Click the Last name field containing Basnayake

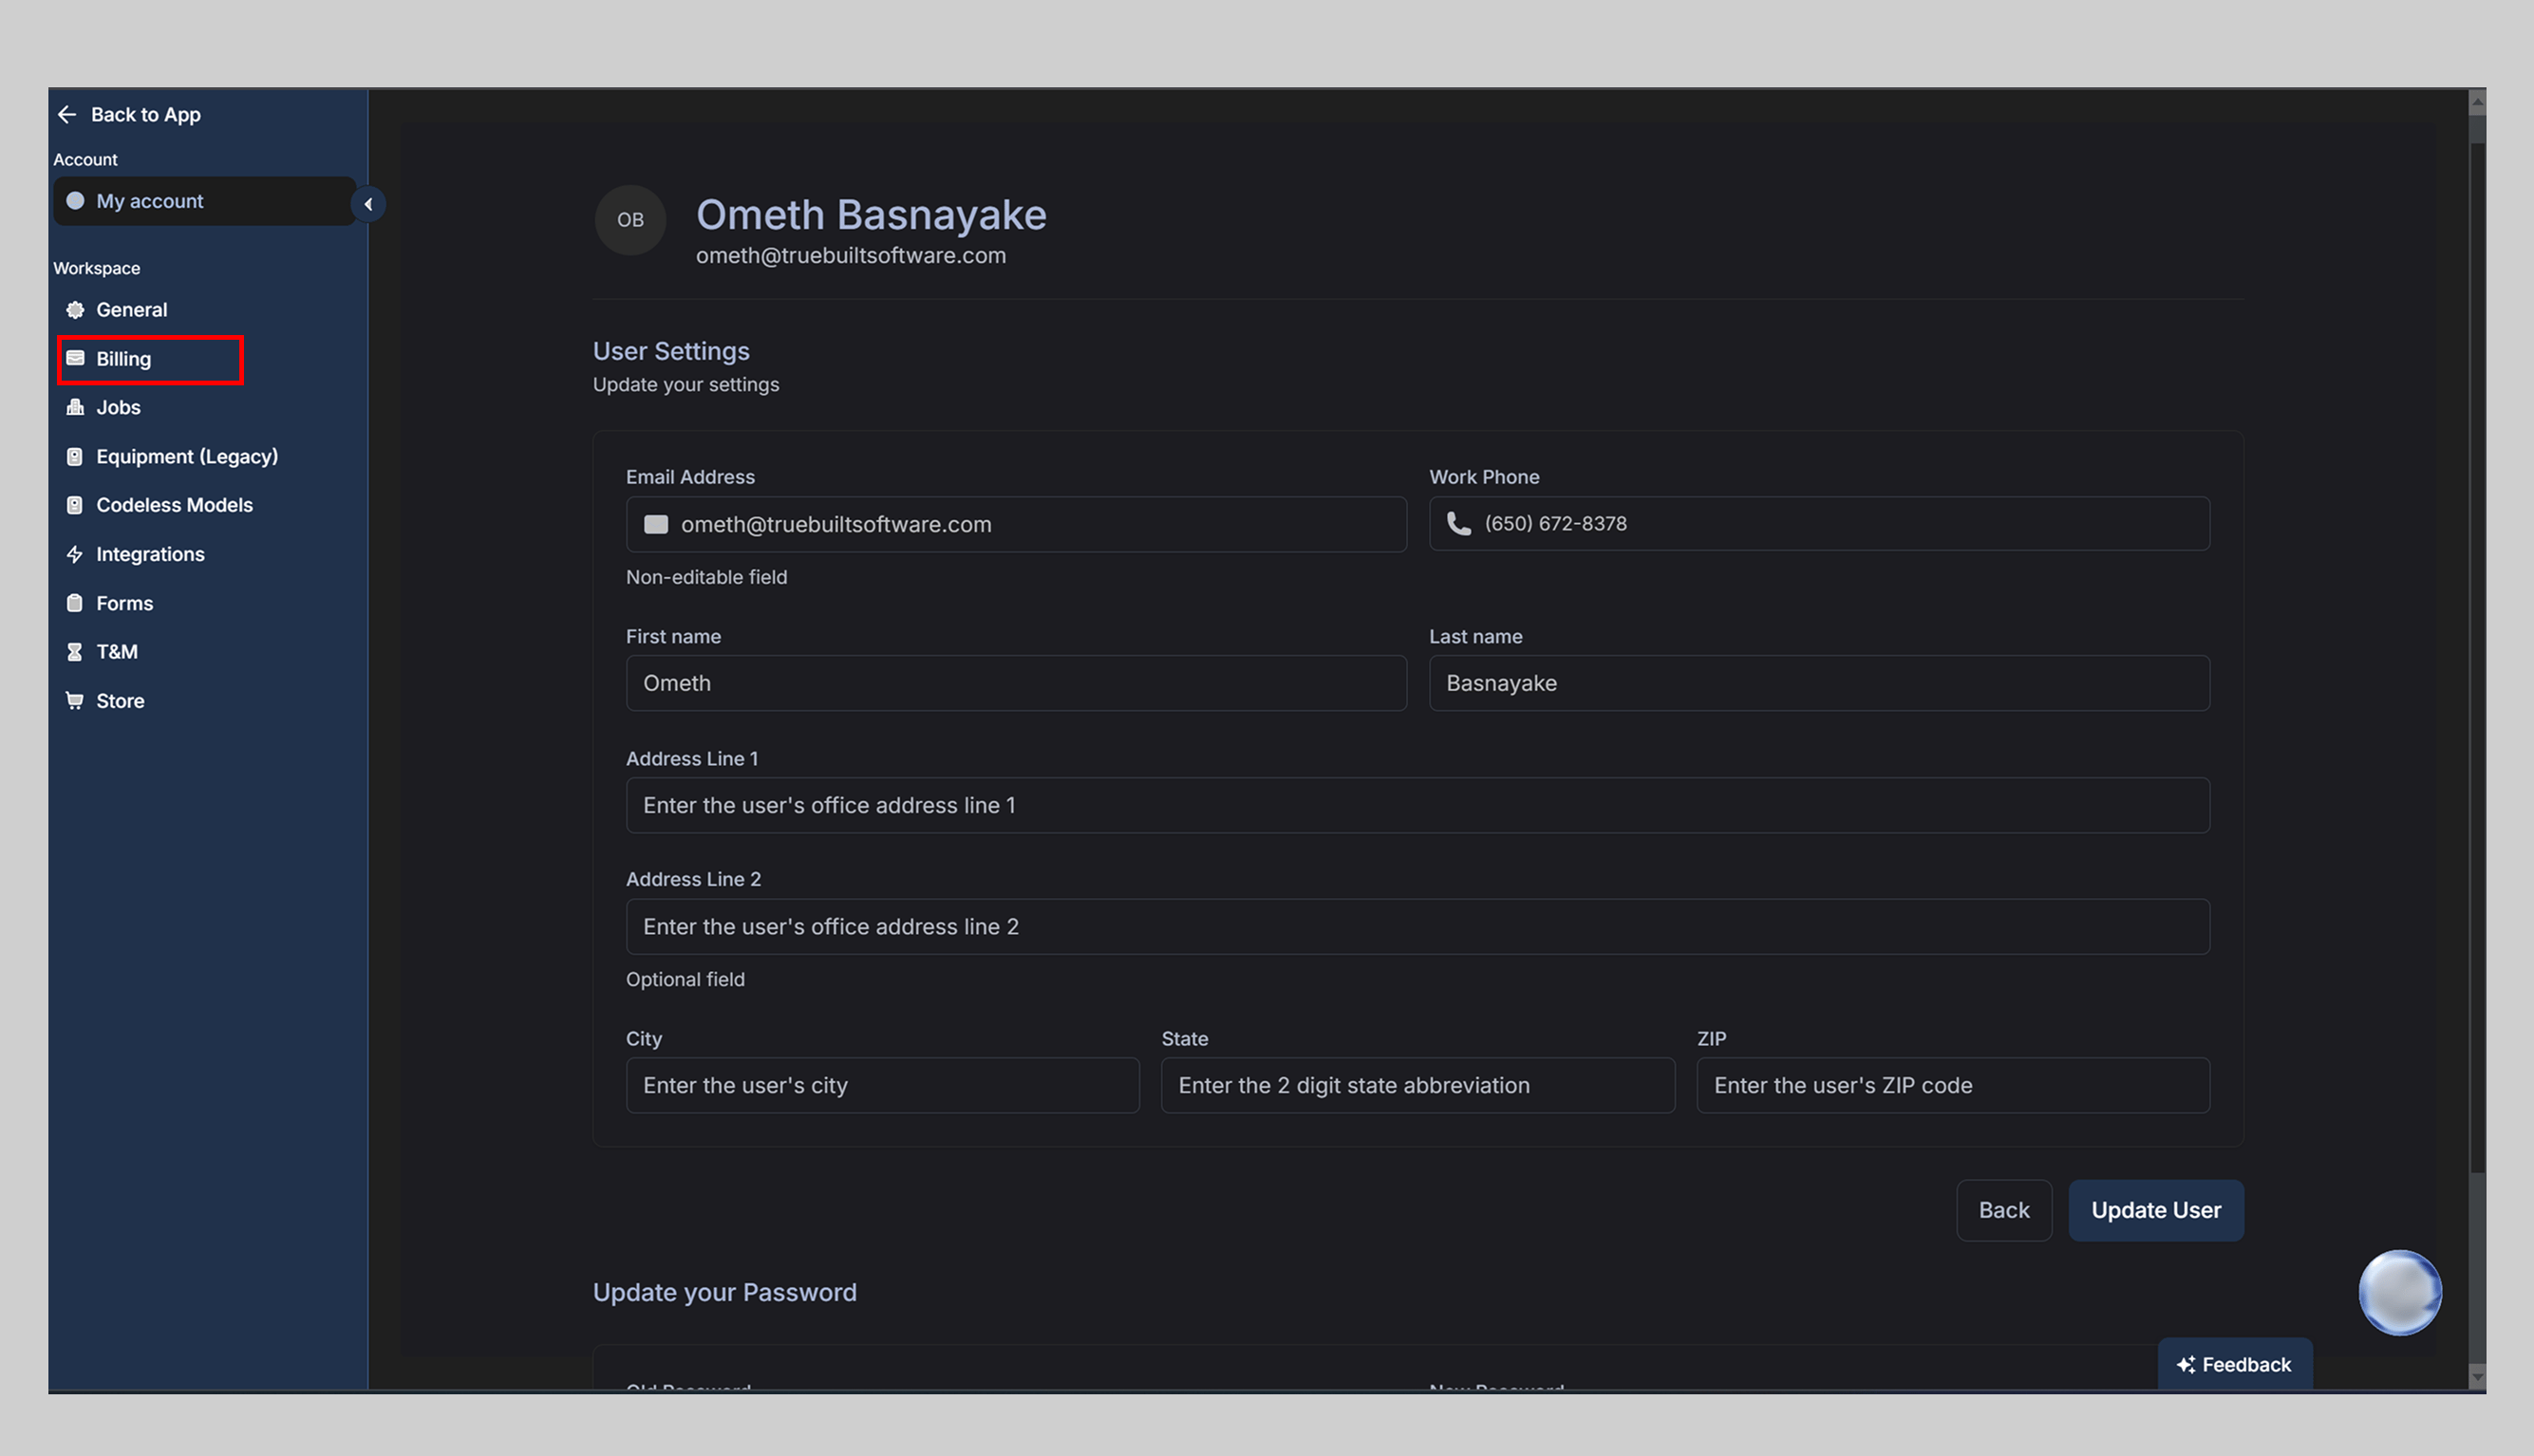pyautogui.click(x=1819, y=683)
